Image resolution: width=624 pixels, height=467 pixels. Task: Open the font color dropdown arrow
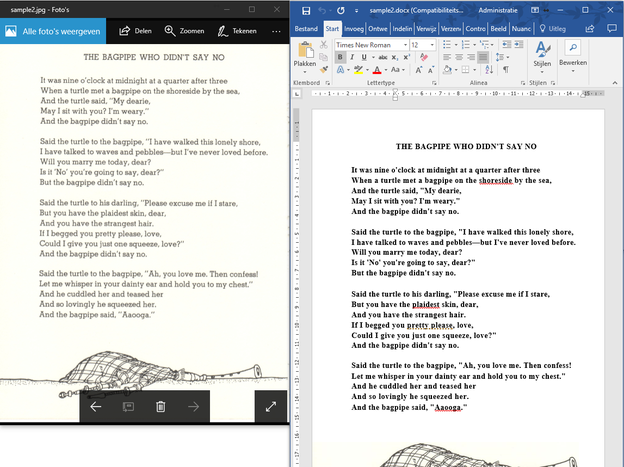(386, 70)
